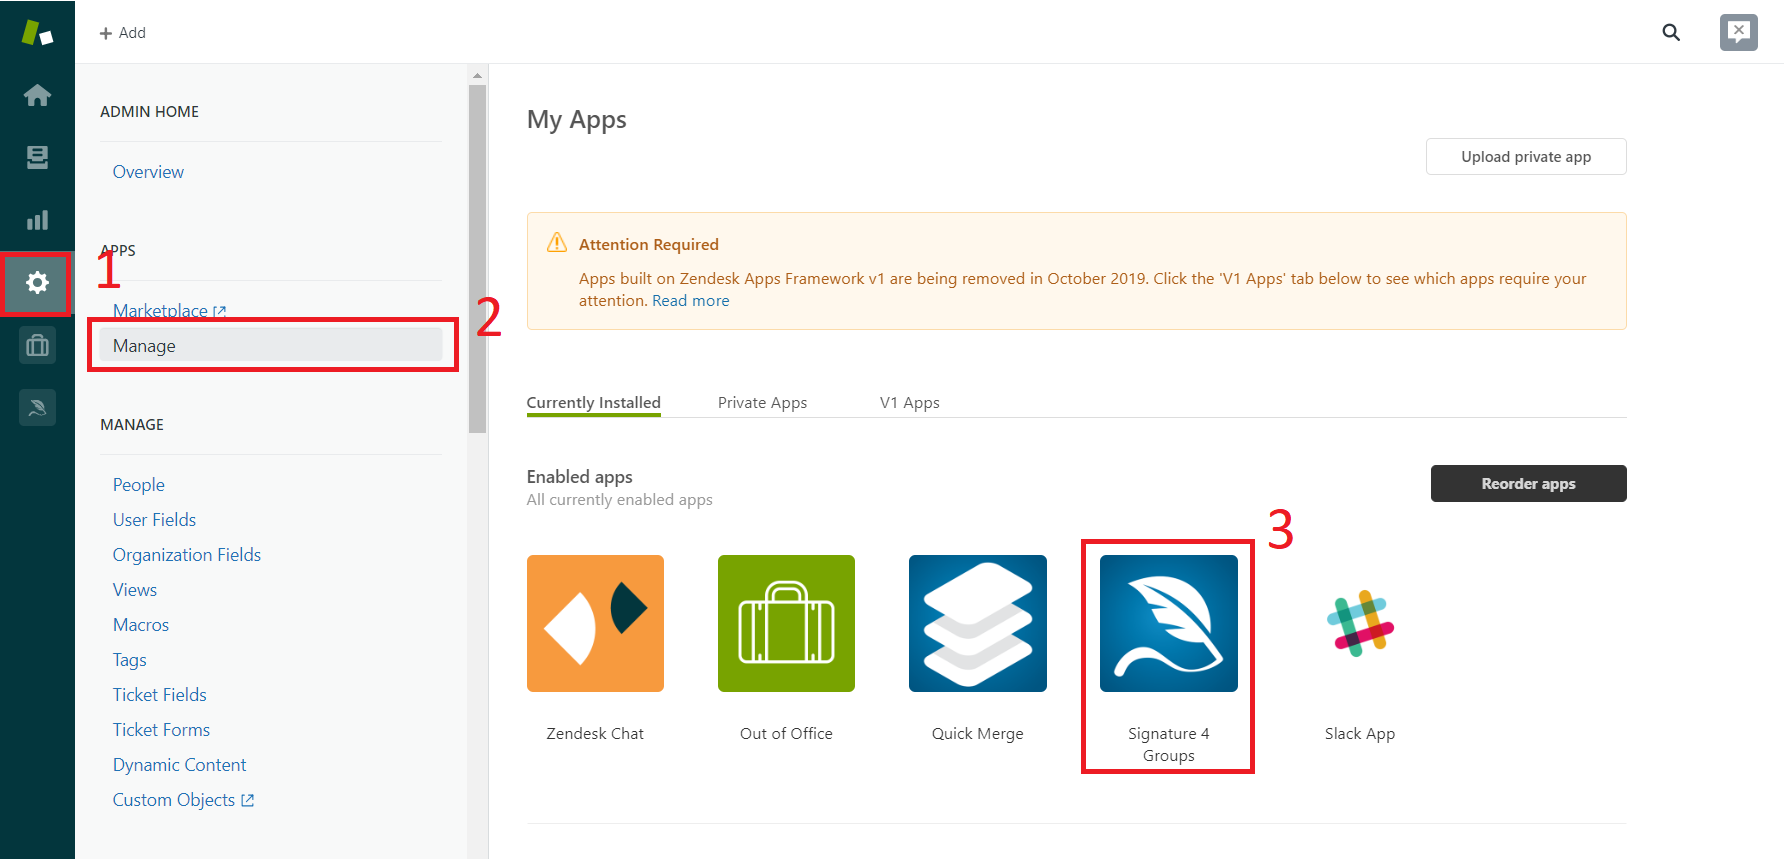Open Custom Objects external link
Viewport: 1784px width, 859px height.
pyautogui.click(x=183, y=800)
